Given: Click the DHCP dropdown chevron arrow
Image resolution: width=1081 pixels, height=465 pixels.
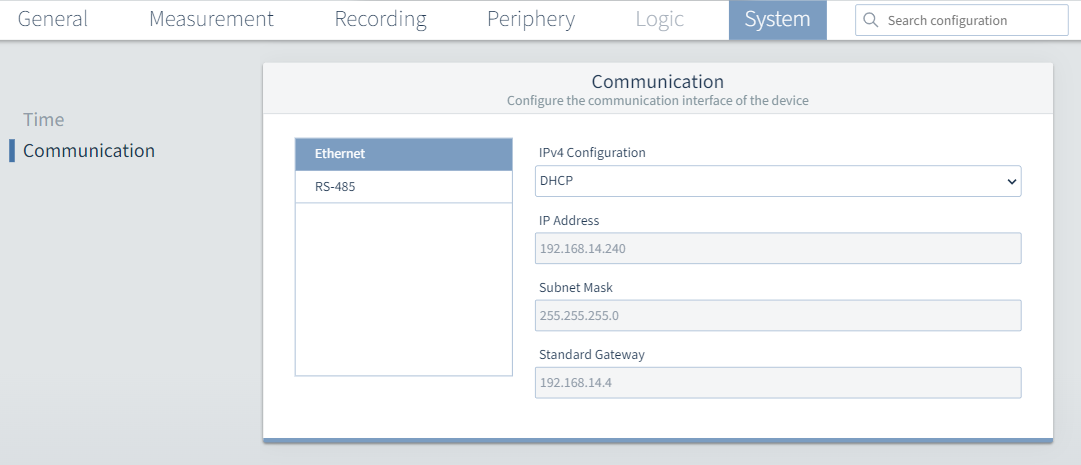Looking at the screenshot, I should 1011,181.
